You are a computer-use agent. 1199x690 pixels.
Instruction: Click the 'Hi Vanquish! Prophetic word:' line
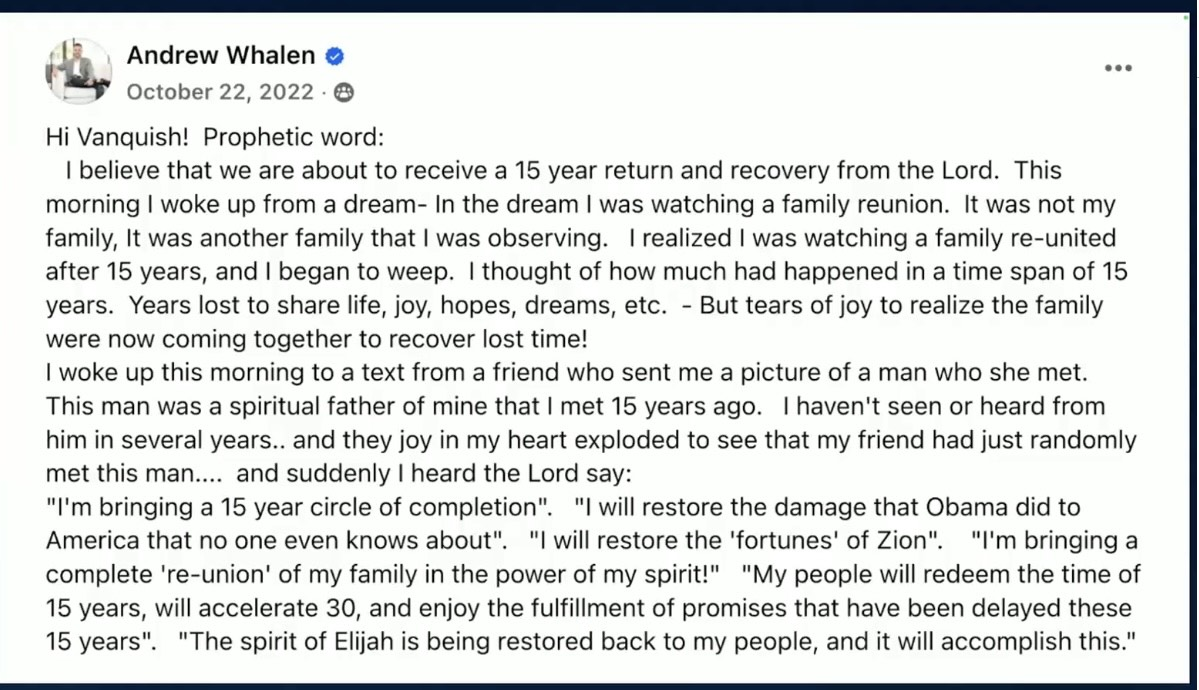[x=215, y=137]
